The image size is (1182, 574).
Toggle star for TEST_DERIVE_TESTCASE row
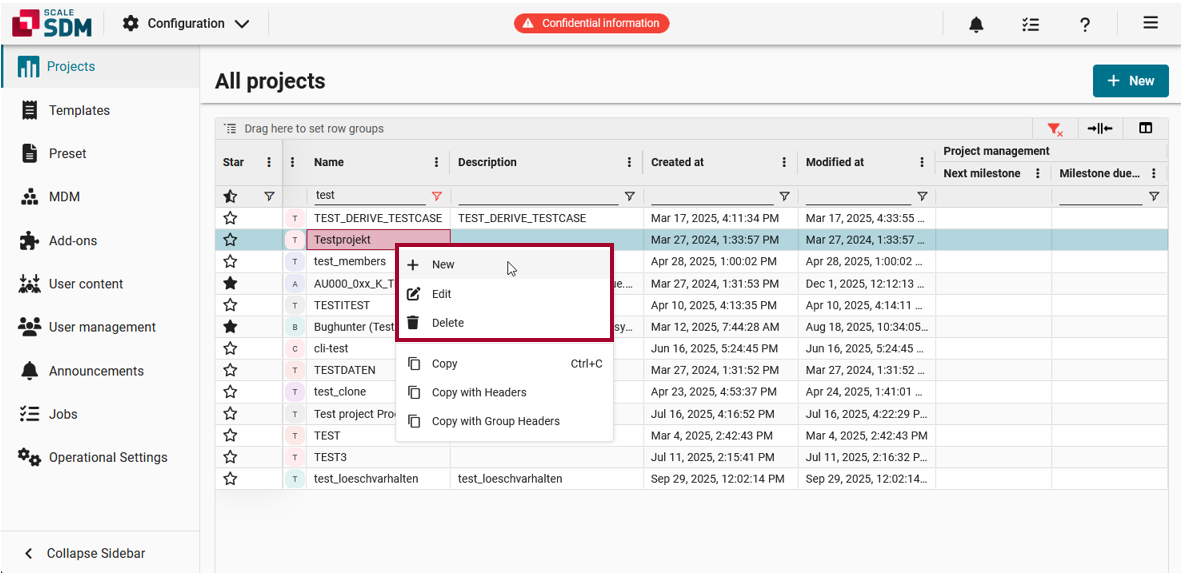230,218
